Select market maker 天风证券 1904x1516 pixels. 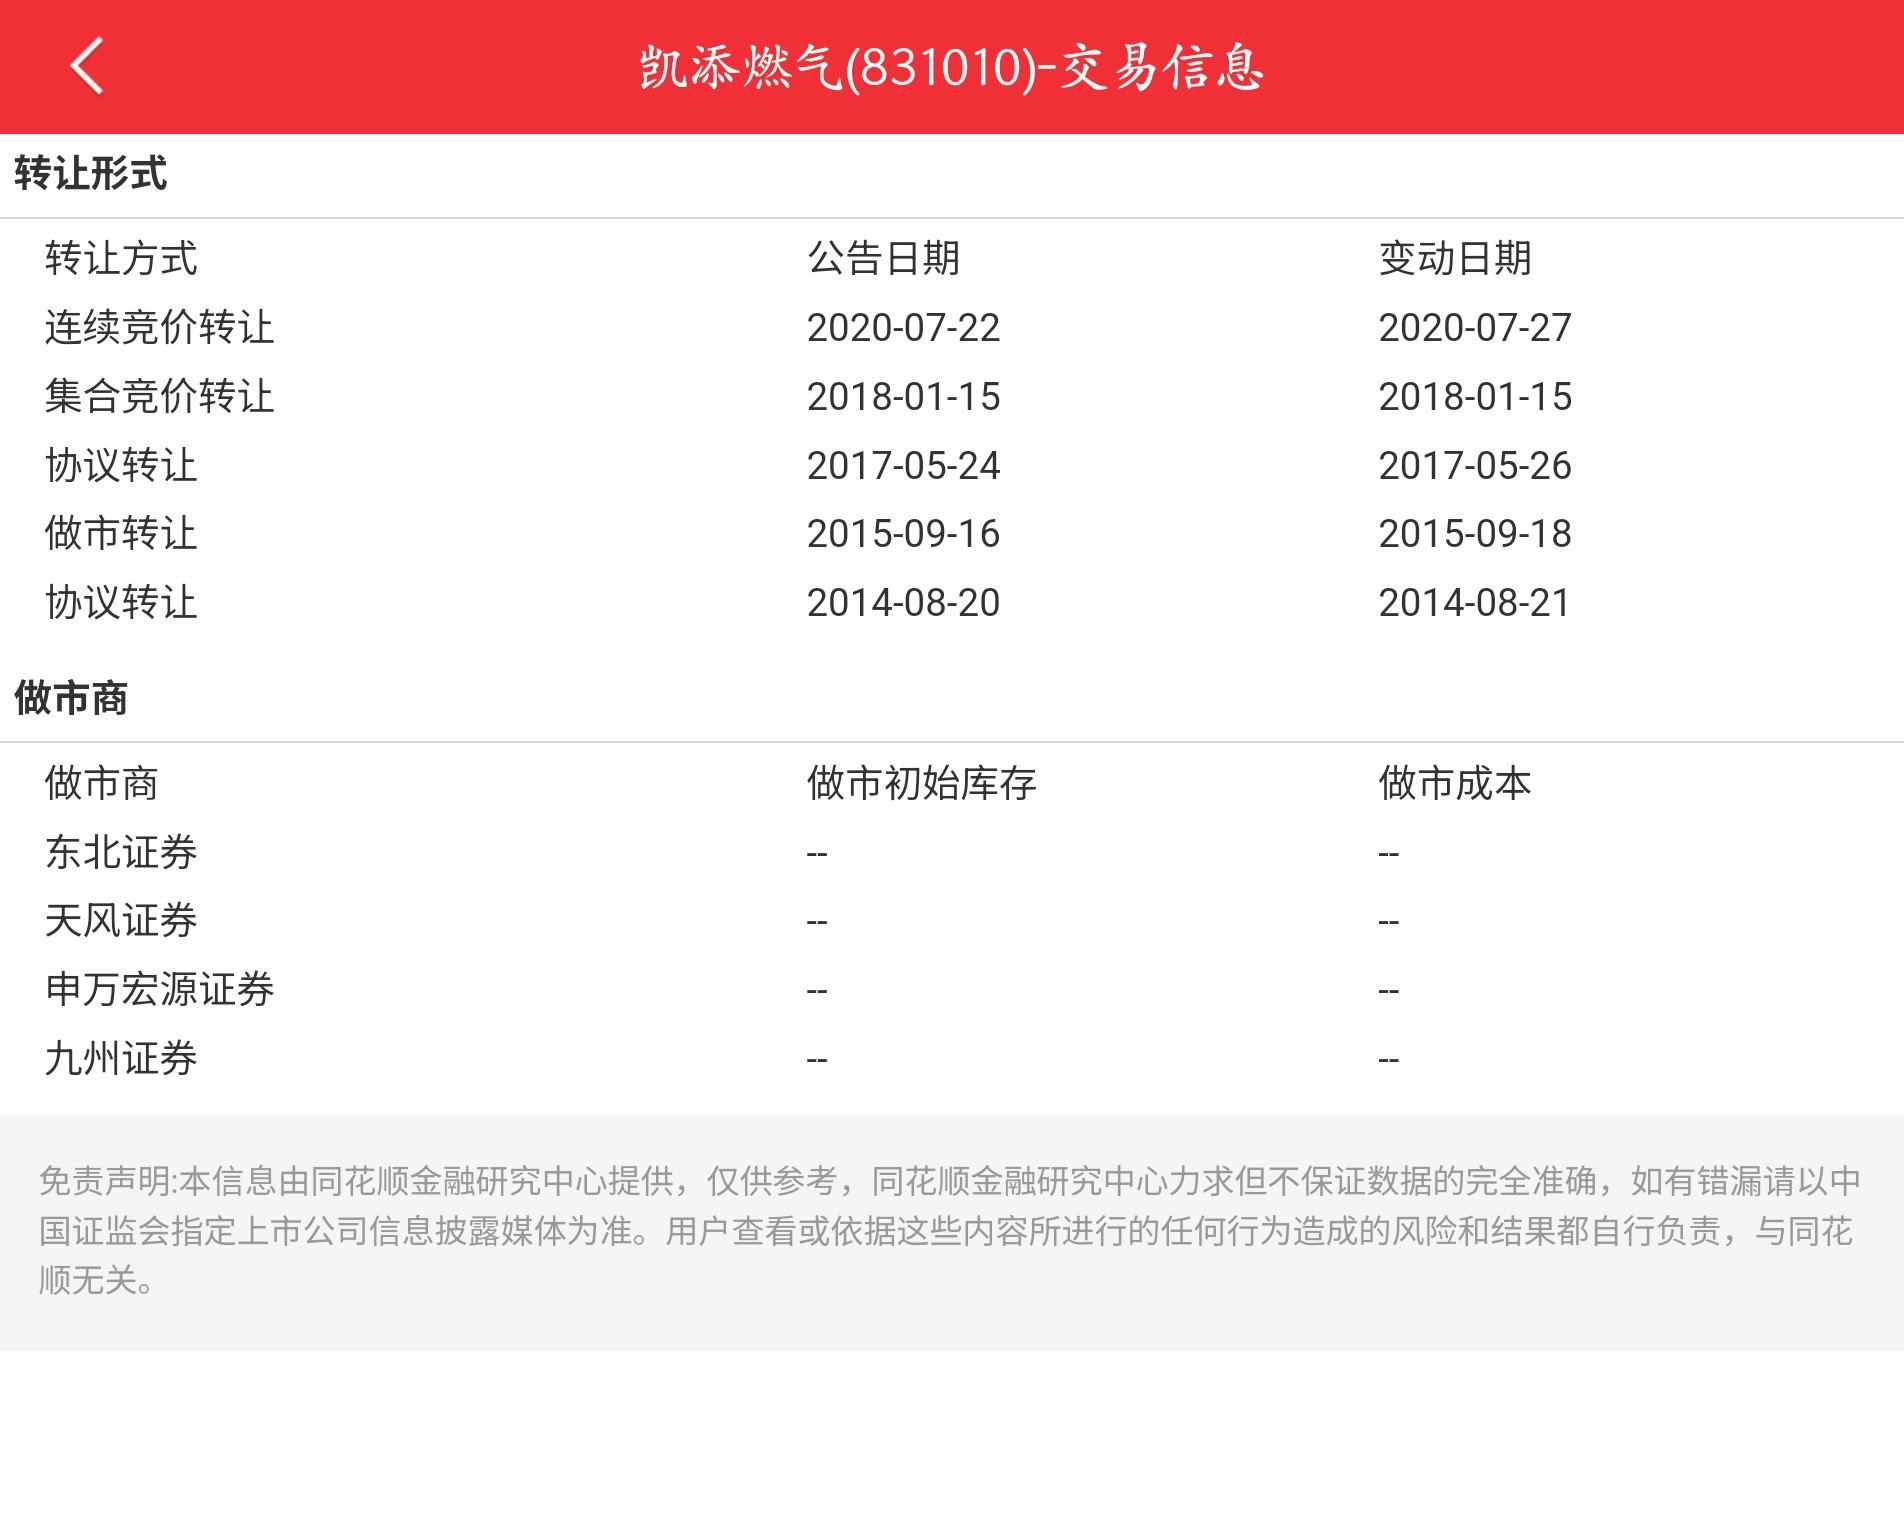(x=121, y=920)
